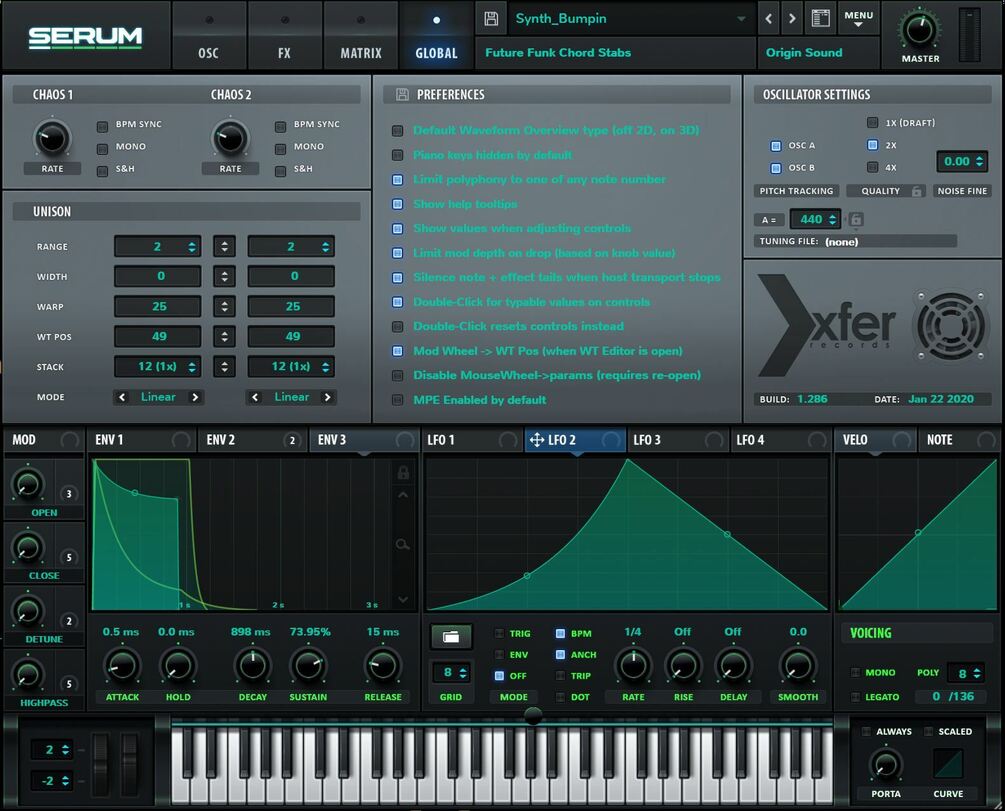
Task: Select previous unison mode for oscillator B
Action: click(x=255, y=397)
